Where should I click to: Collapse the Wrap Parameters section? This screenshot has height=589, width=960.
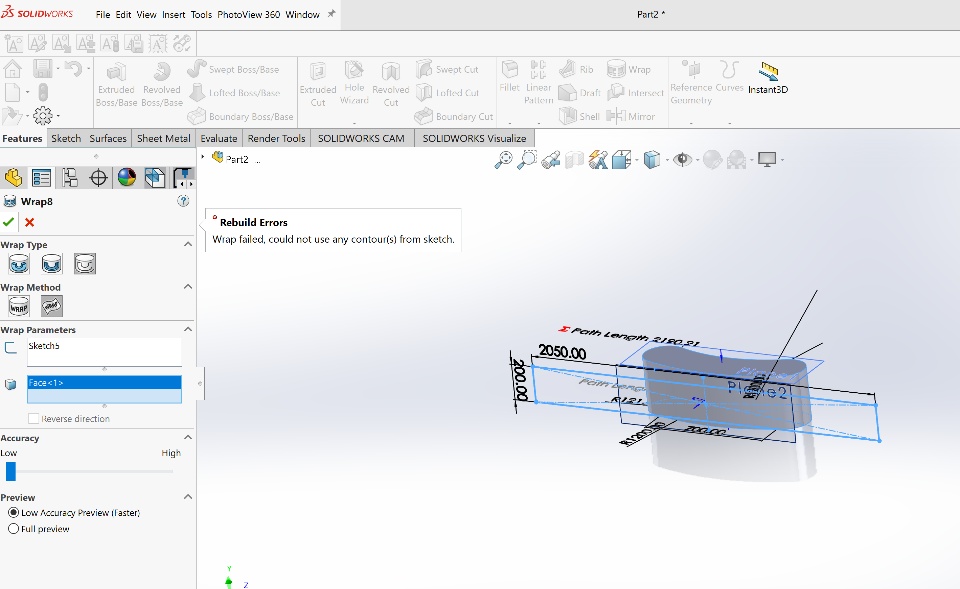(187, 329)
